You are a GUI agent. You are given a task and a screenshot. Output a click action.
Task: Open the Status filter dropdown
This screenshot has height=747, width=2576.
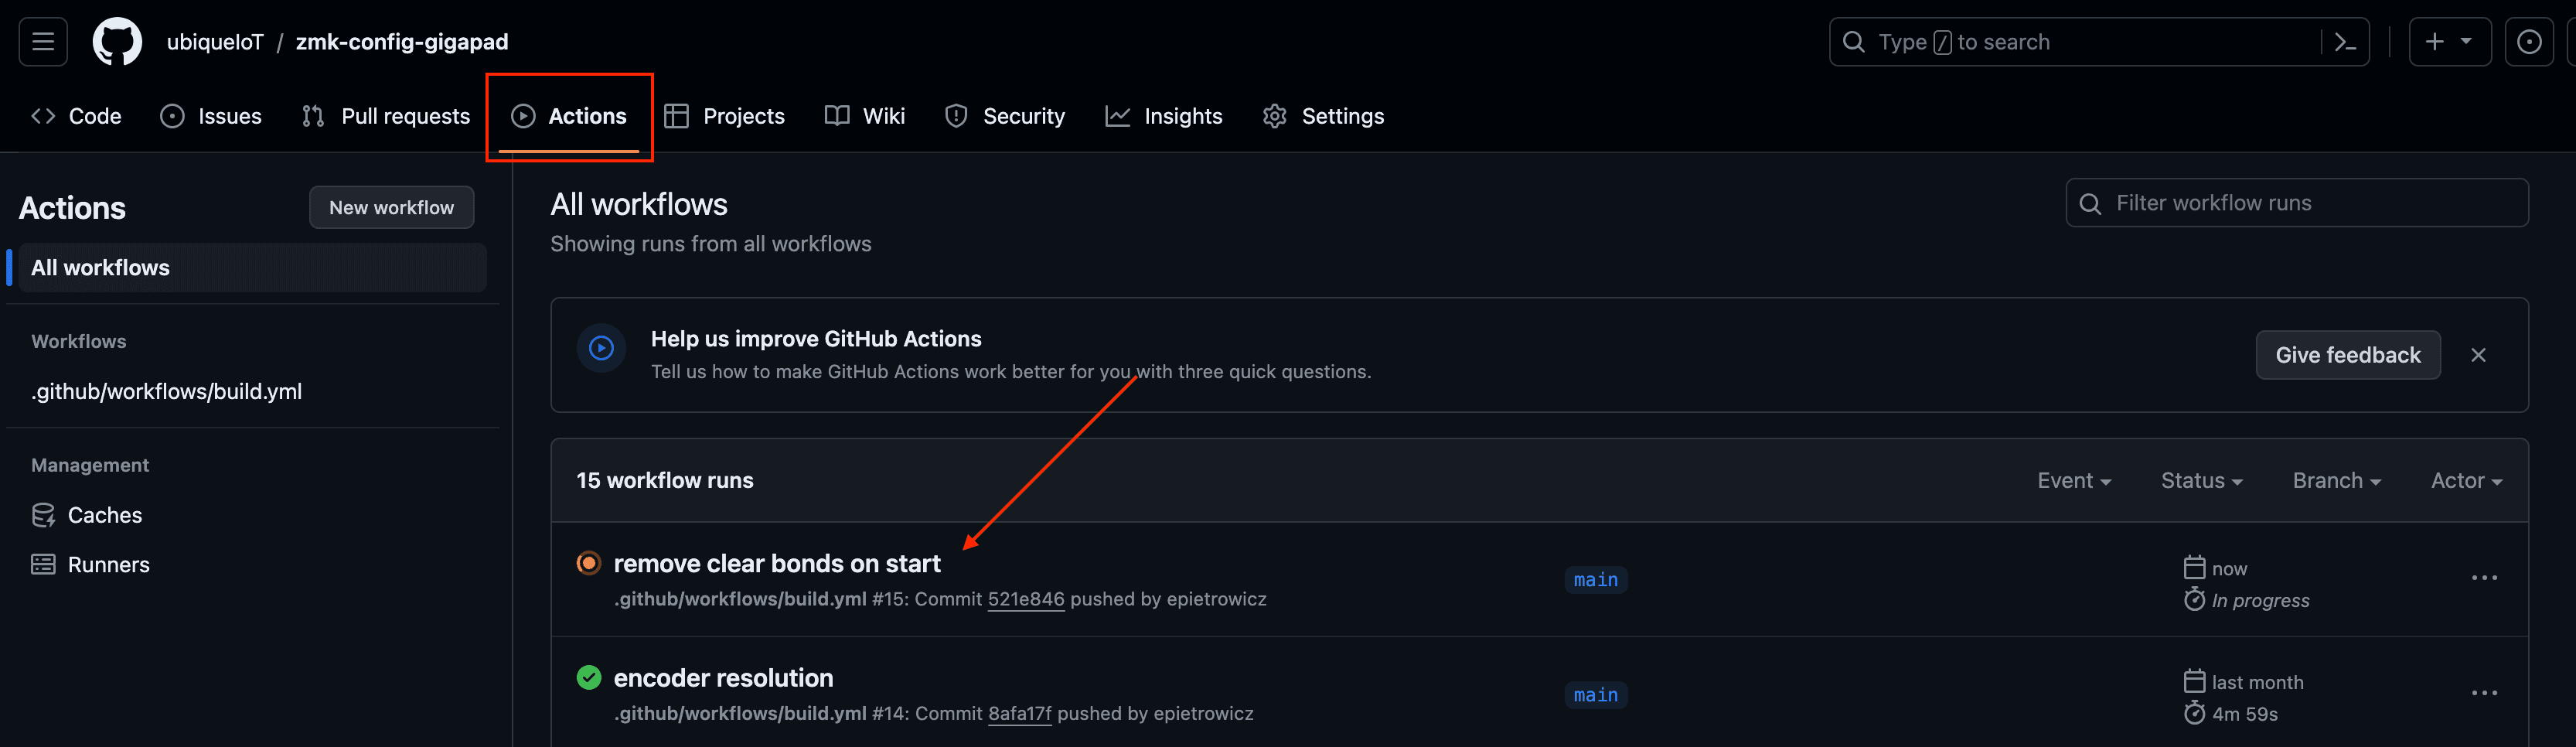coord(2200,480)
